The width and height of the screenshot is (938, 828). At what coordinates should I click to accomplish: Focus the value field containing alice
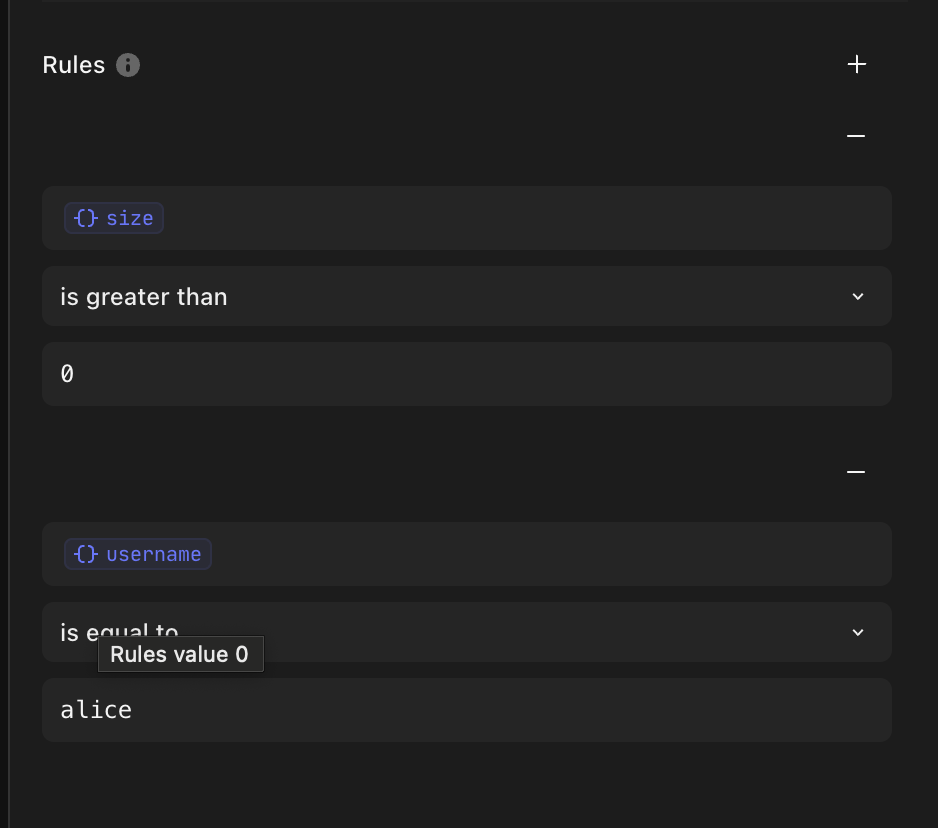(x=467, y=710)
